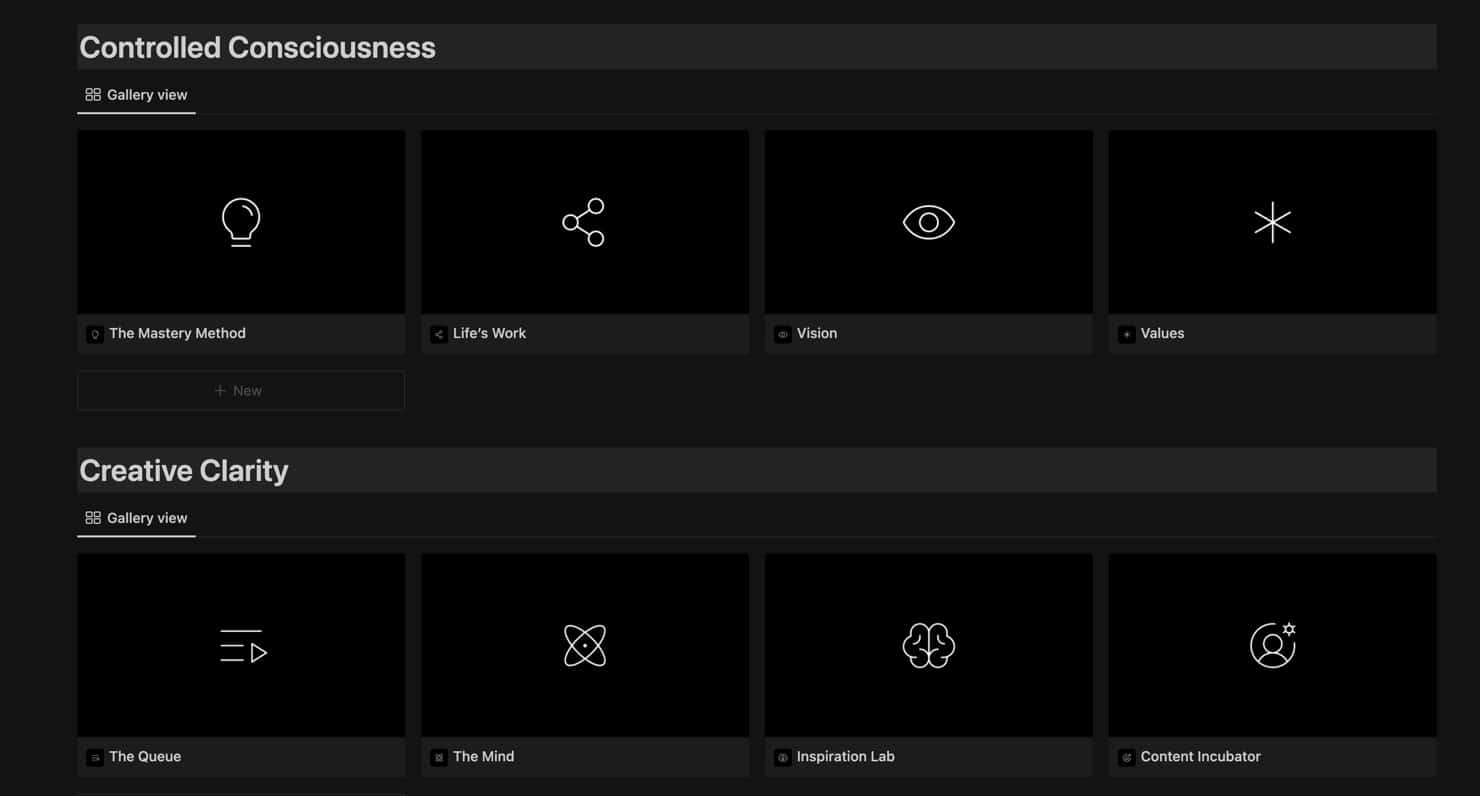Open the Content Incubator page title

coord(1201,757)
